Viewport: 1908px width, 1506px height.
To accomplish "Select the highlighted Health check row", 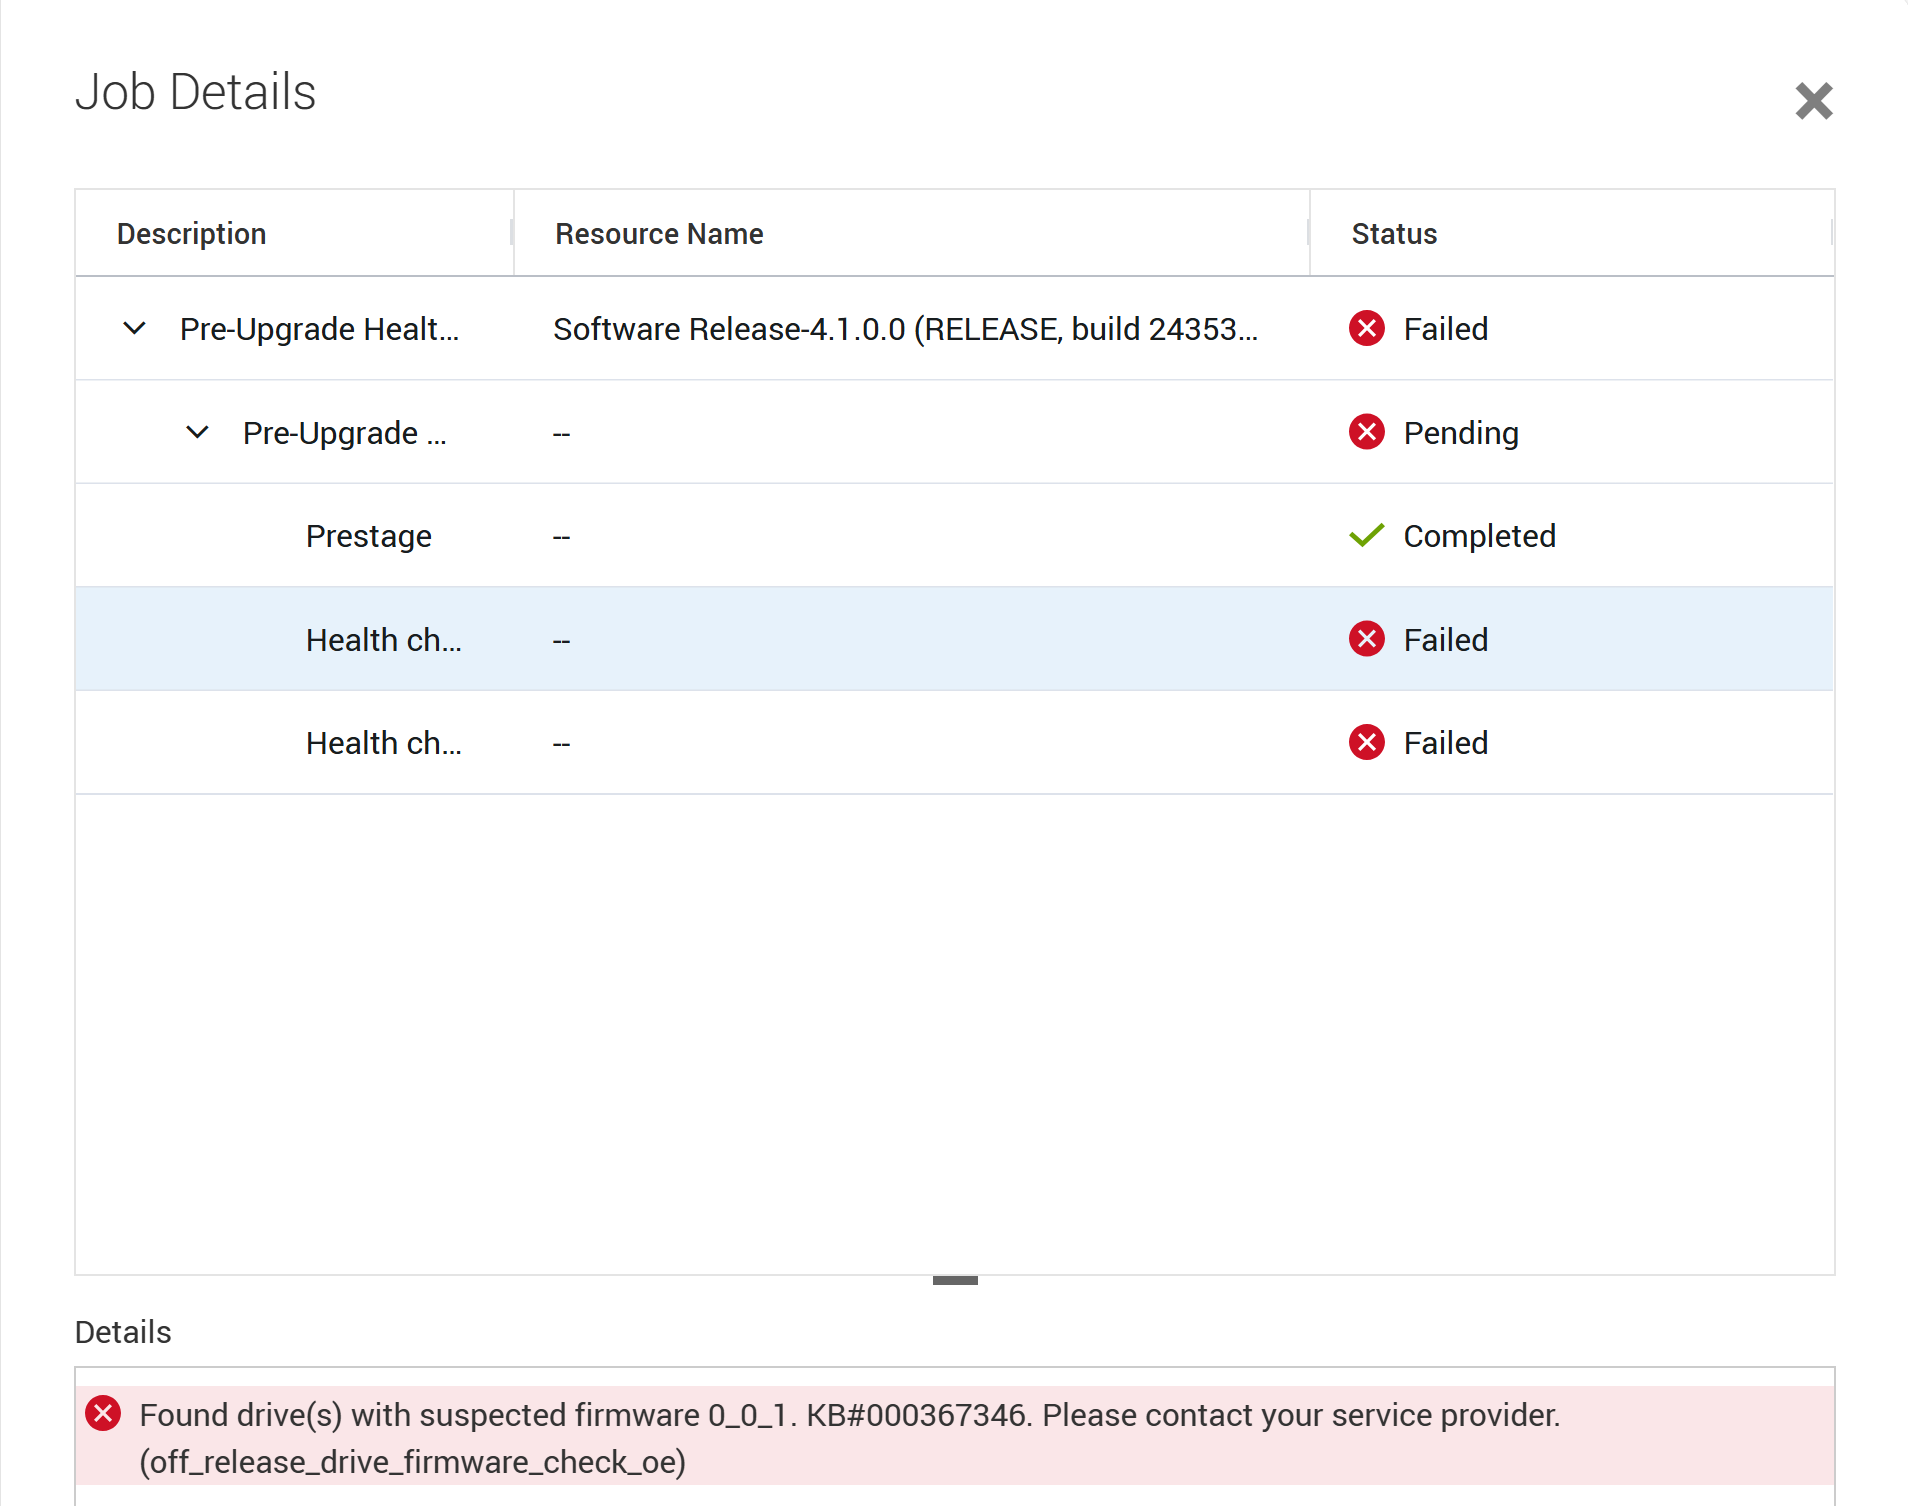I will tap(383, 640).
